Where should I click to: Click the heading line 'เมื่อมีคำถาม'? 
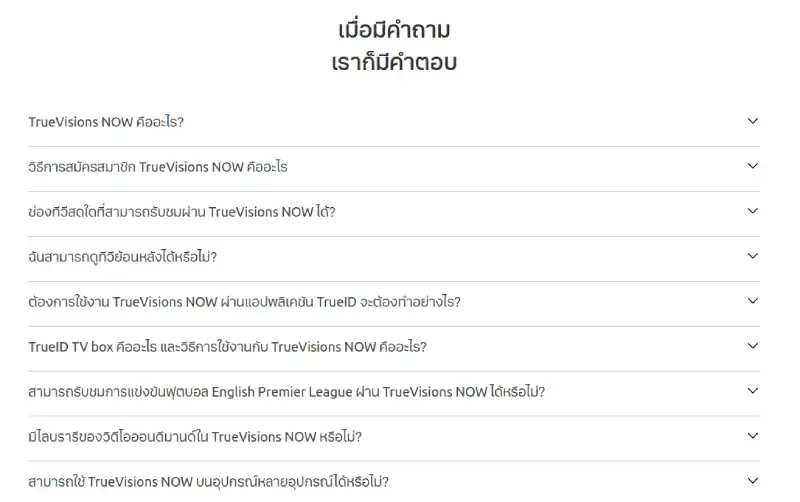pos(394,29)
